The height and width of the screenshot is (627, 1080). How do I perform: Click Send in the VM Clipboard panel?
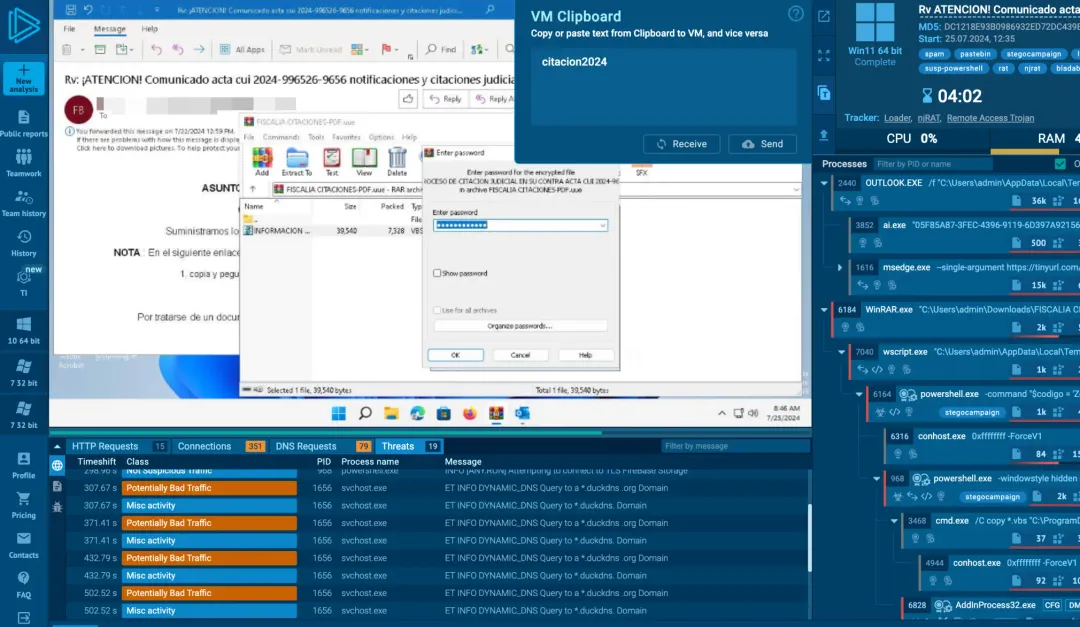(x=762, y=143)
